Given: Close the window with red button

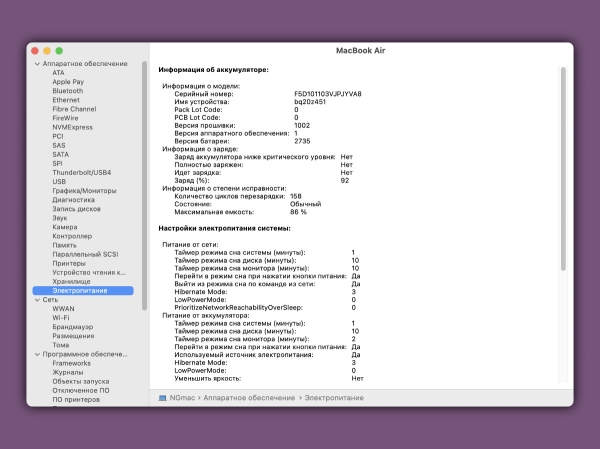Looking at the screenshot, I should pyautogui.click(x=35, y=51).
